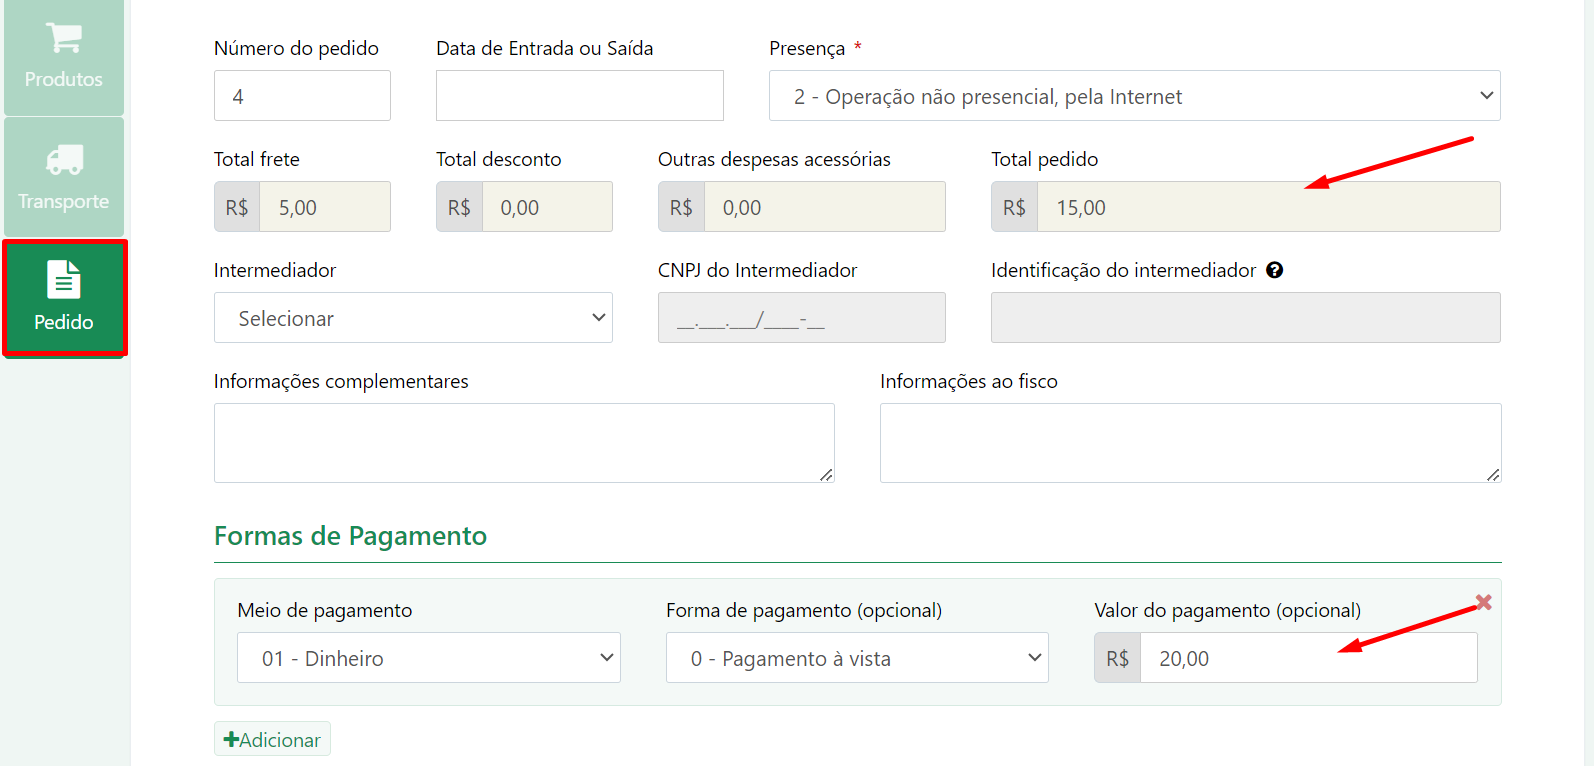Click the Total pedido value field

coord(1269,207)
